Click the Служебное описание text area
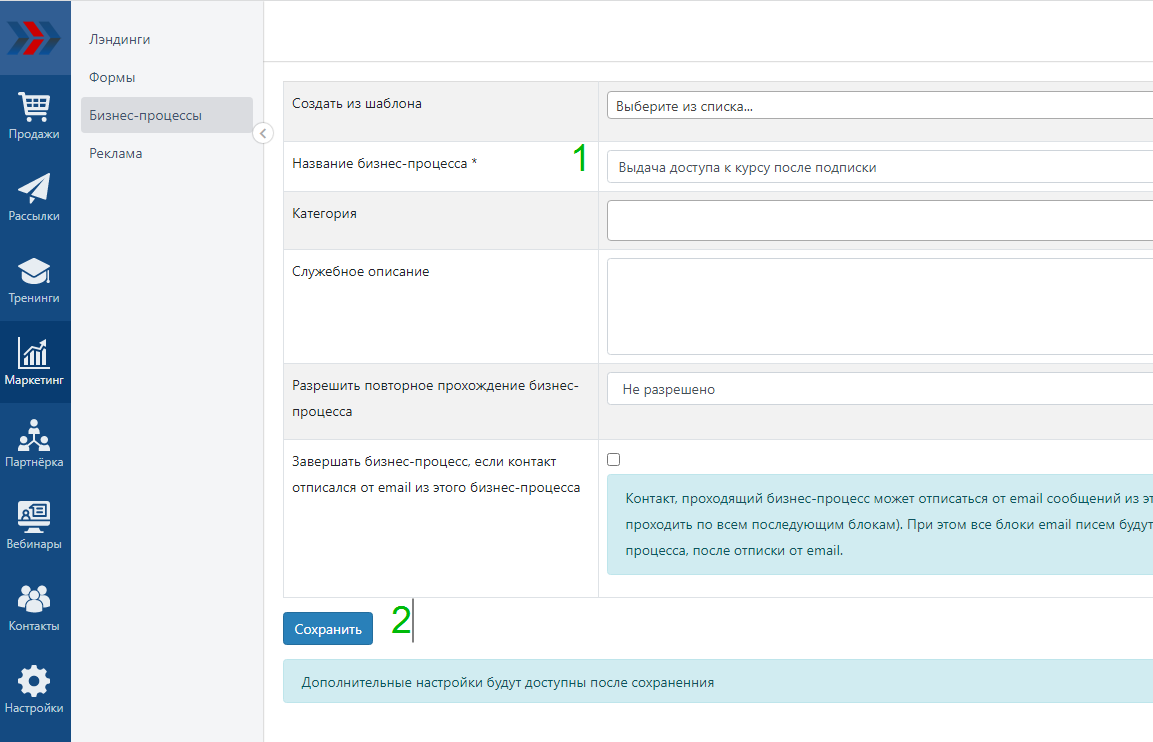 tap(880, 306)
